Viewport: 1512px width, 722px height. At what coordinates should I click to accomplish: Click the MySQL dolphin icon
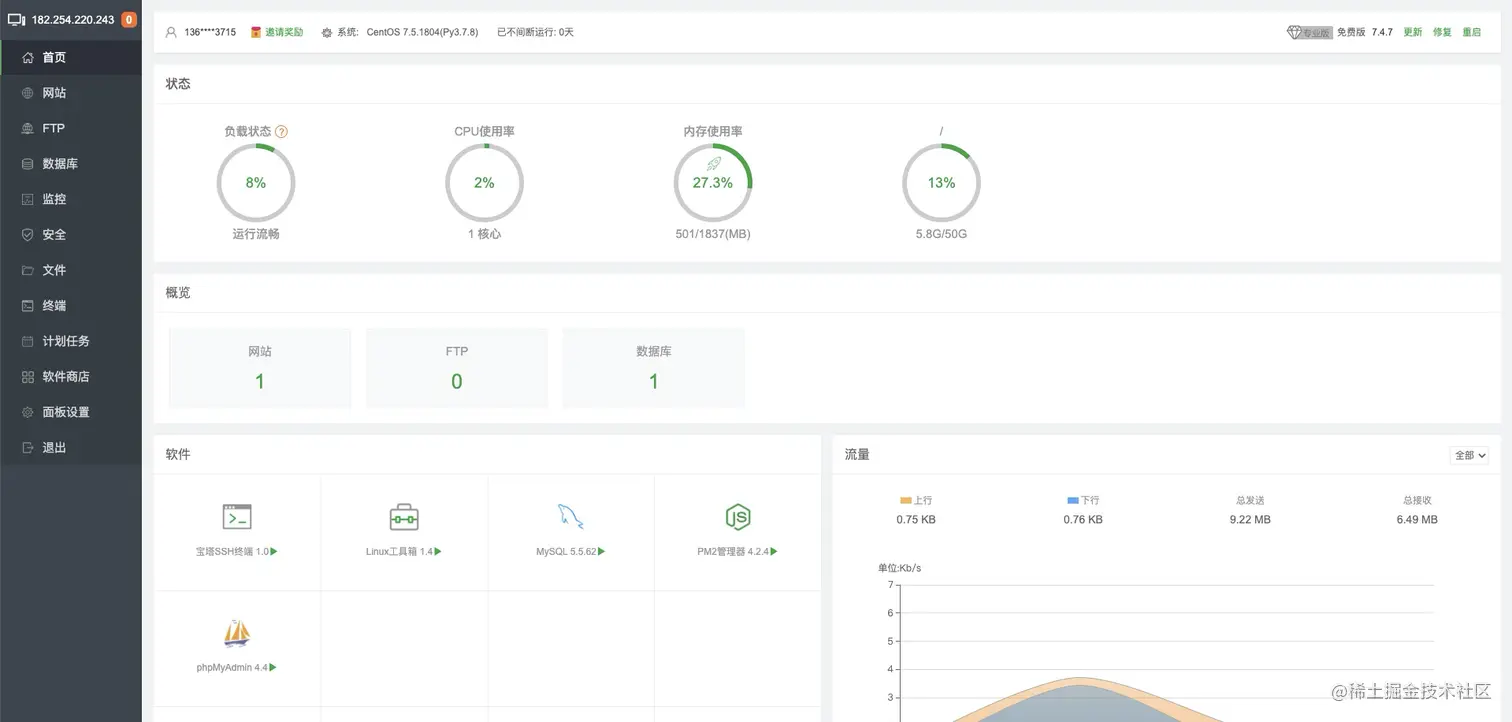[x=570, y=517]
